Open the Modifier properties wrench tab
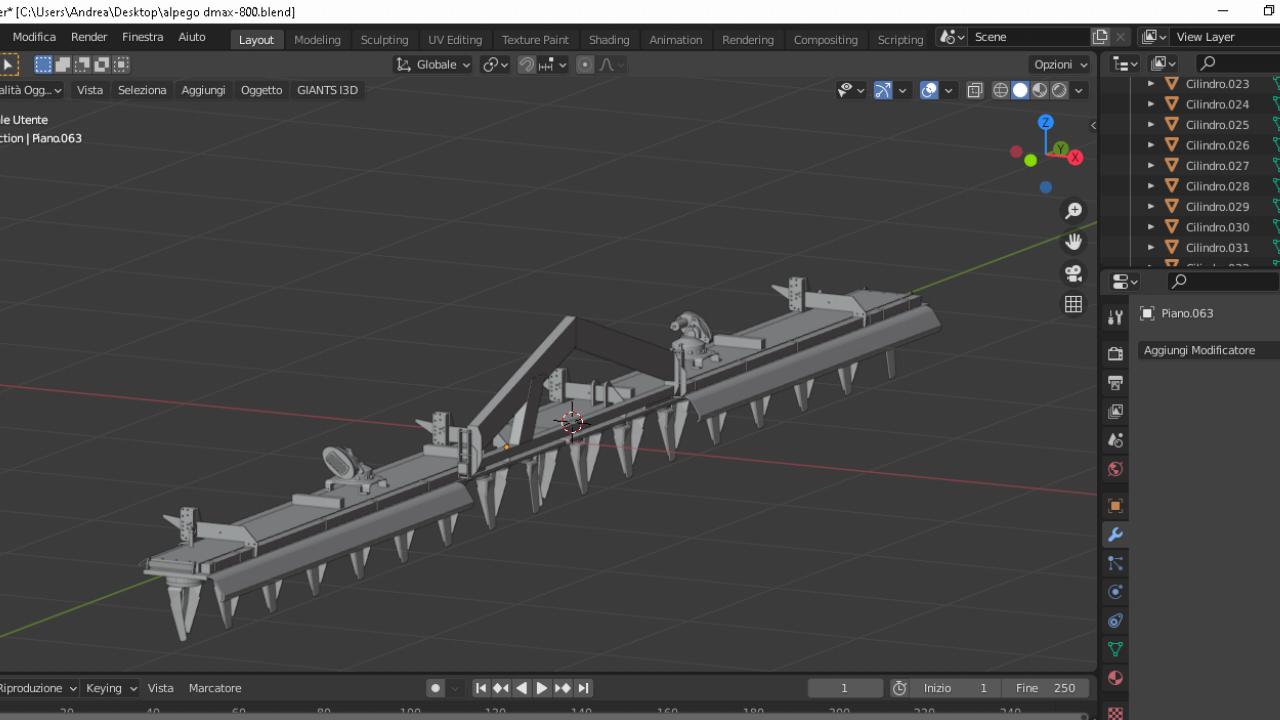 [x=1115, y=535]
